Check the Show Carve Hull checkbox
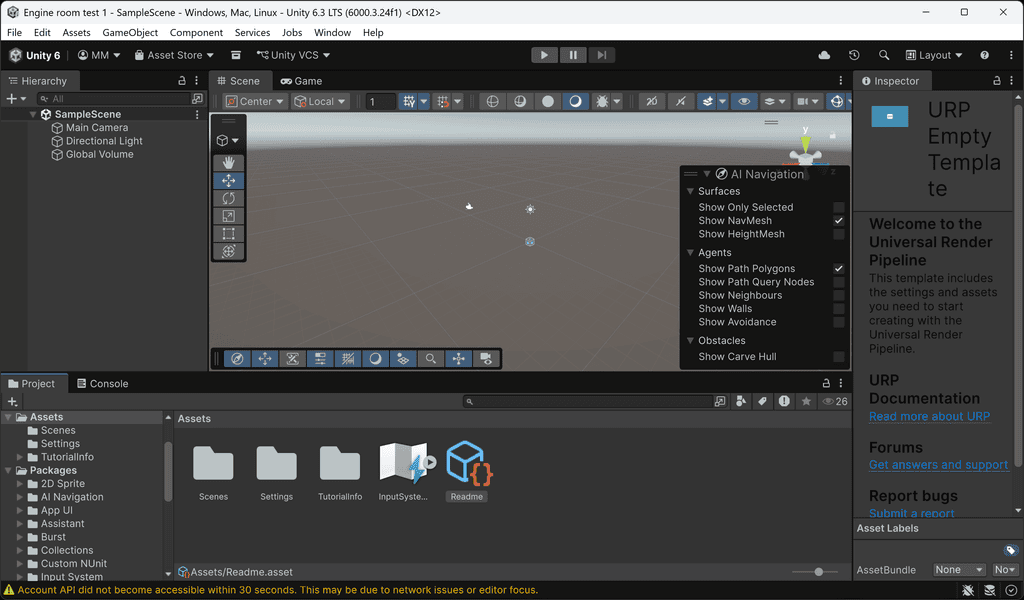 pyautogui.click(x=839, y=356)
